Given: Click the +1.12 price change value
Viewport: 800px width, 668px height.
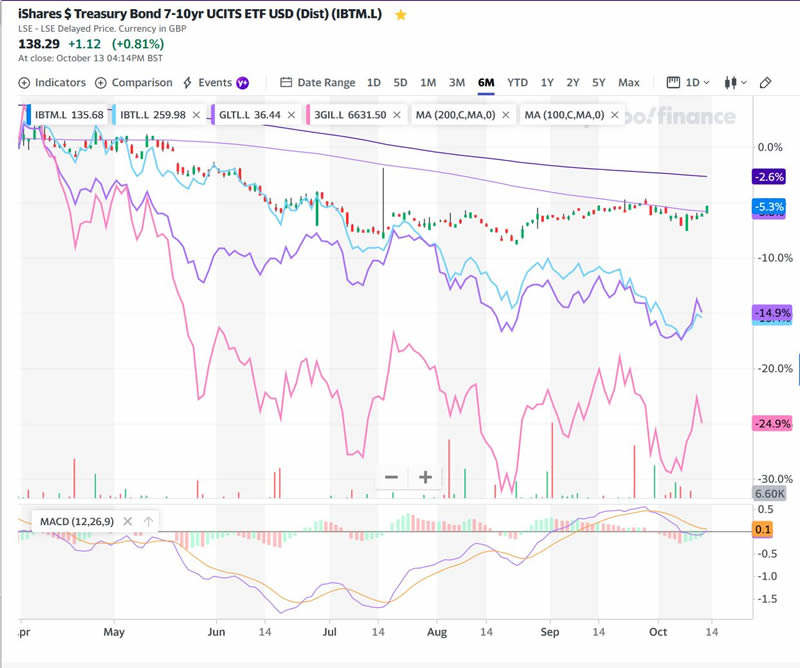Looking at the screenshot, I should coord(85,44).
